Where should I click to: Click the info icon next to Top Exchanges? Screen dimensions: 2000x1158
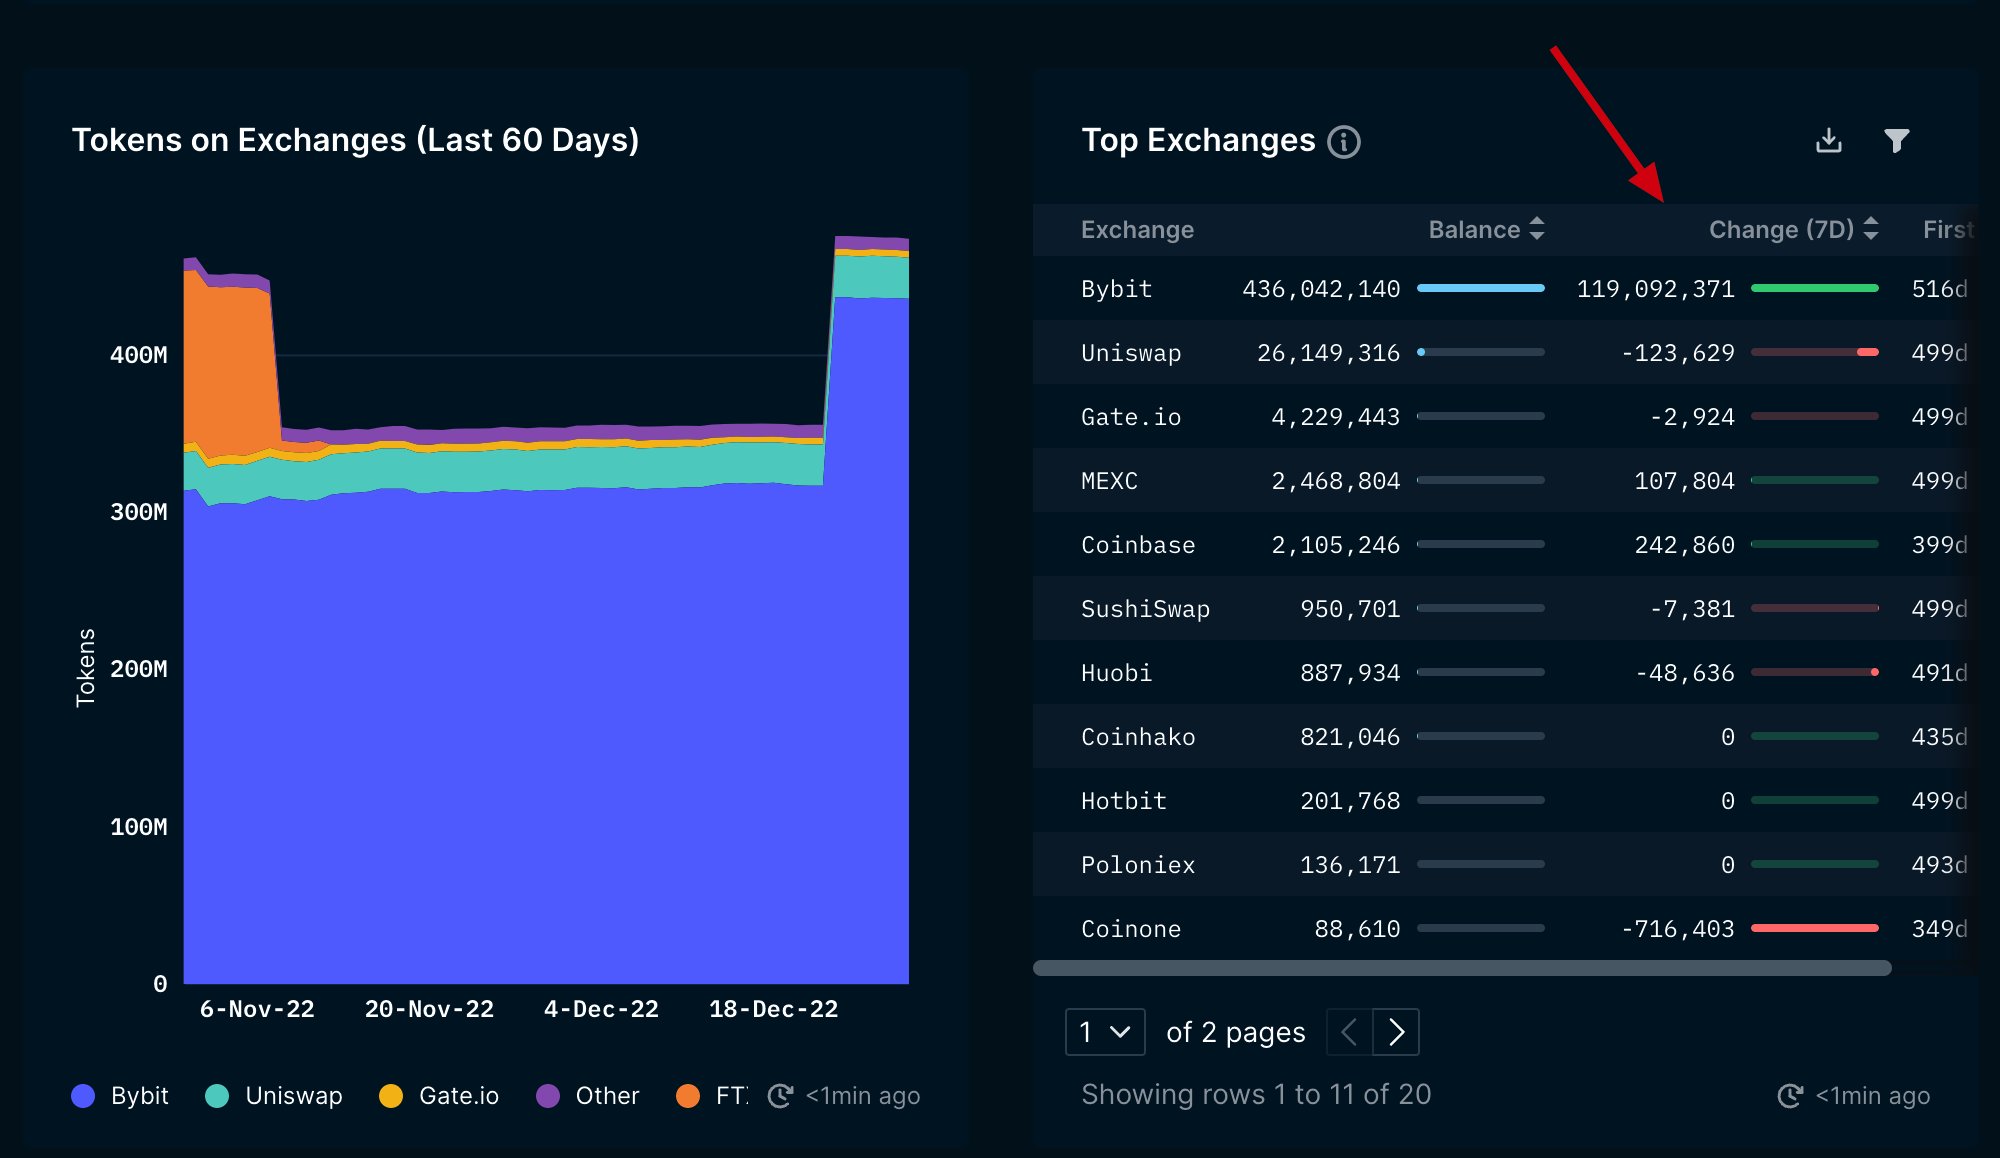[x=1344, y=141]
